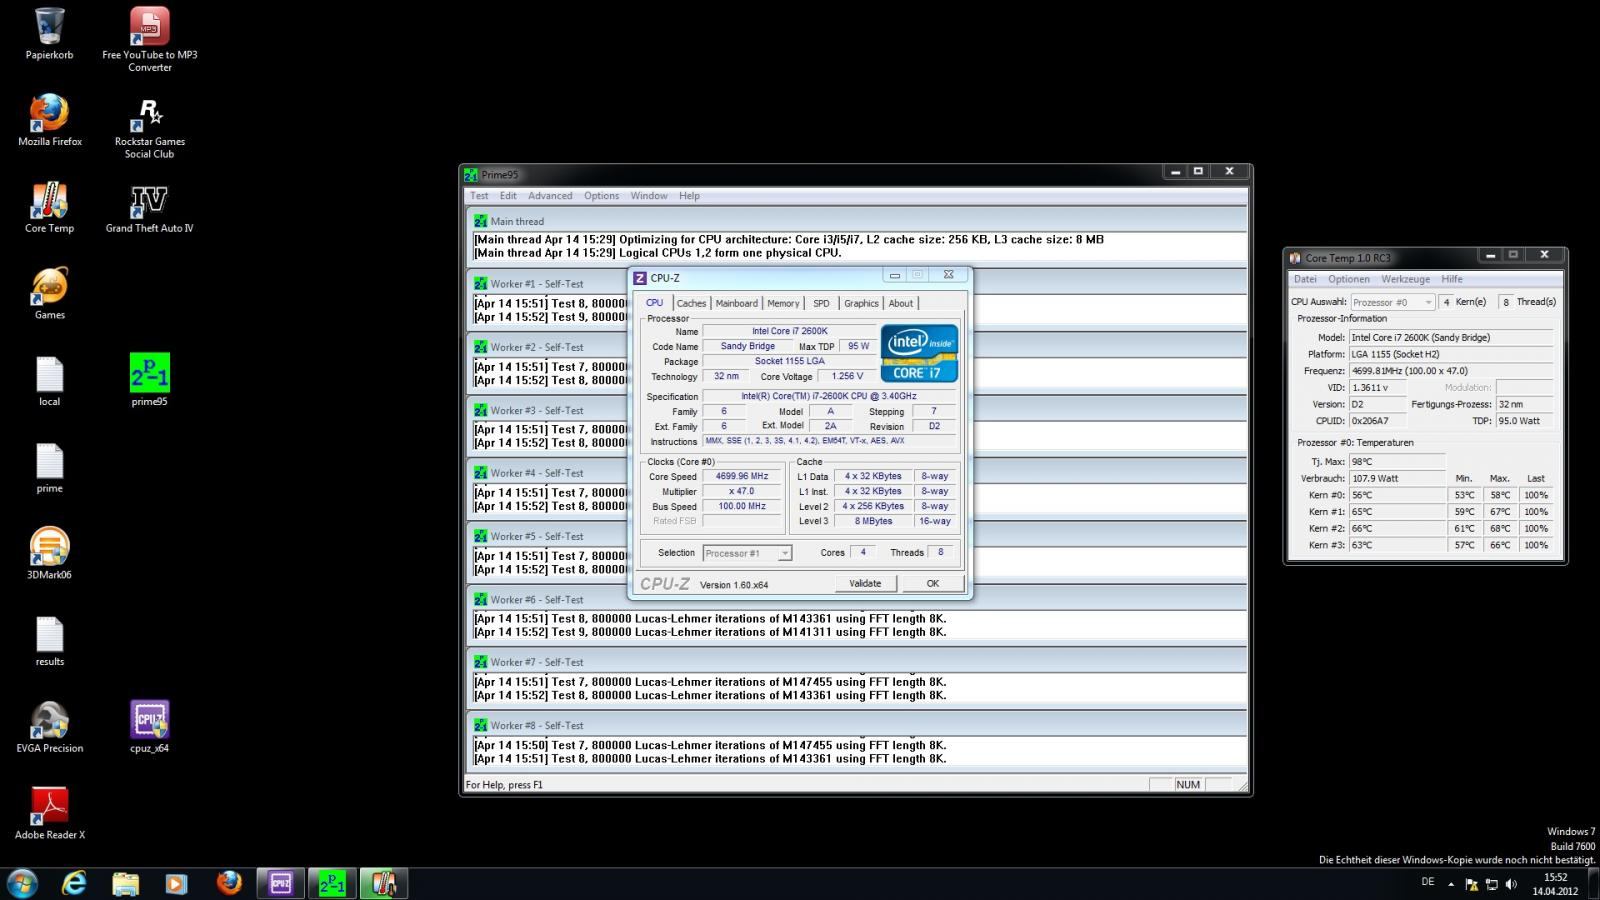The width and height of the screenshot is (1600, 900).
Task: Select the 3DMark06 desktop shortcut
Action: point(49,554)
